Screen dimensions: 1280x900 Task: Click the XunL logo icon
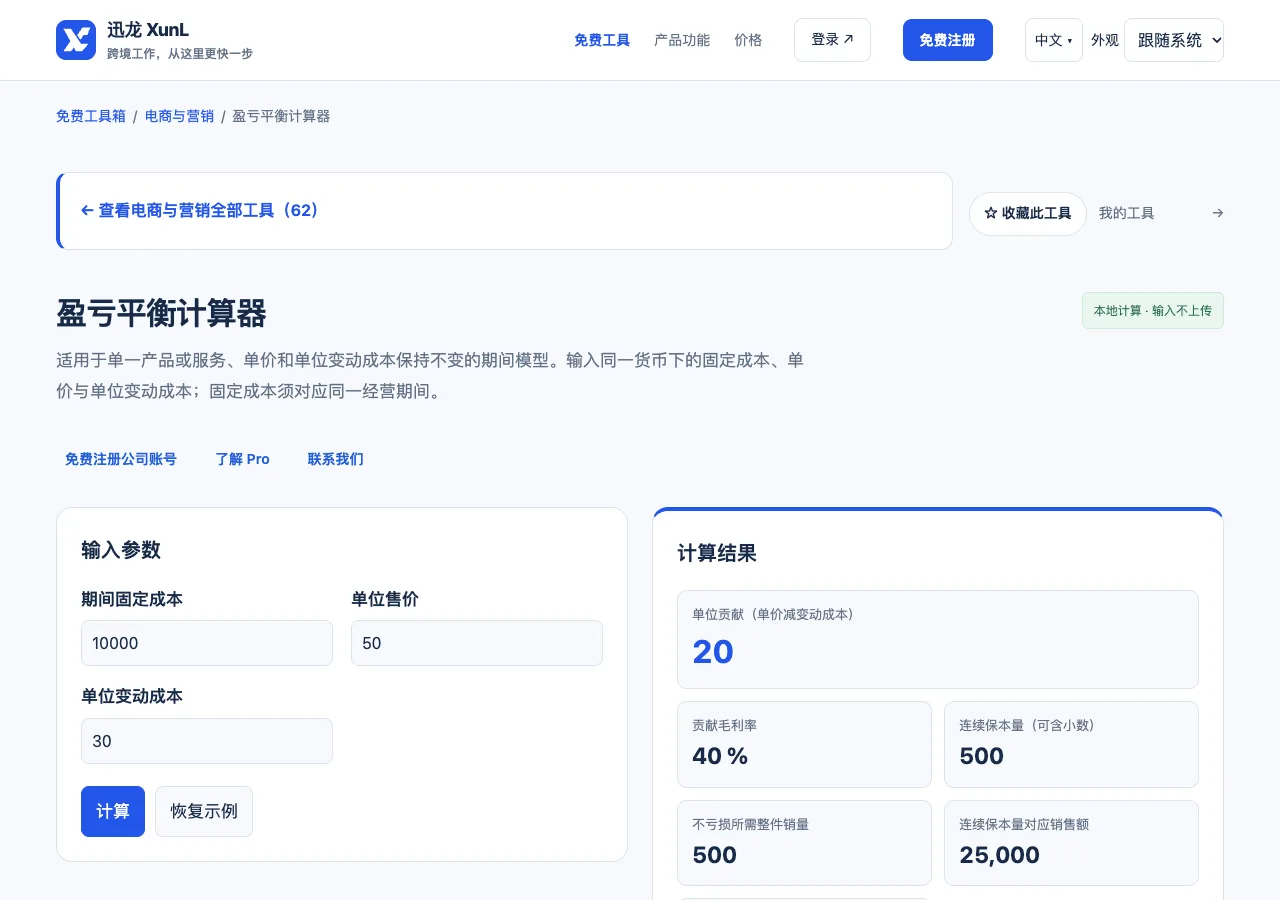point(76,40)
